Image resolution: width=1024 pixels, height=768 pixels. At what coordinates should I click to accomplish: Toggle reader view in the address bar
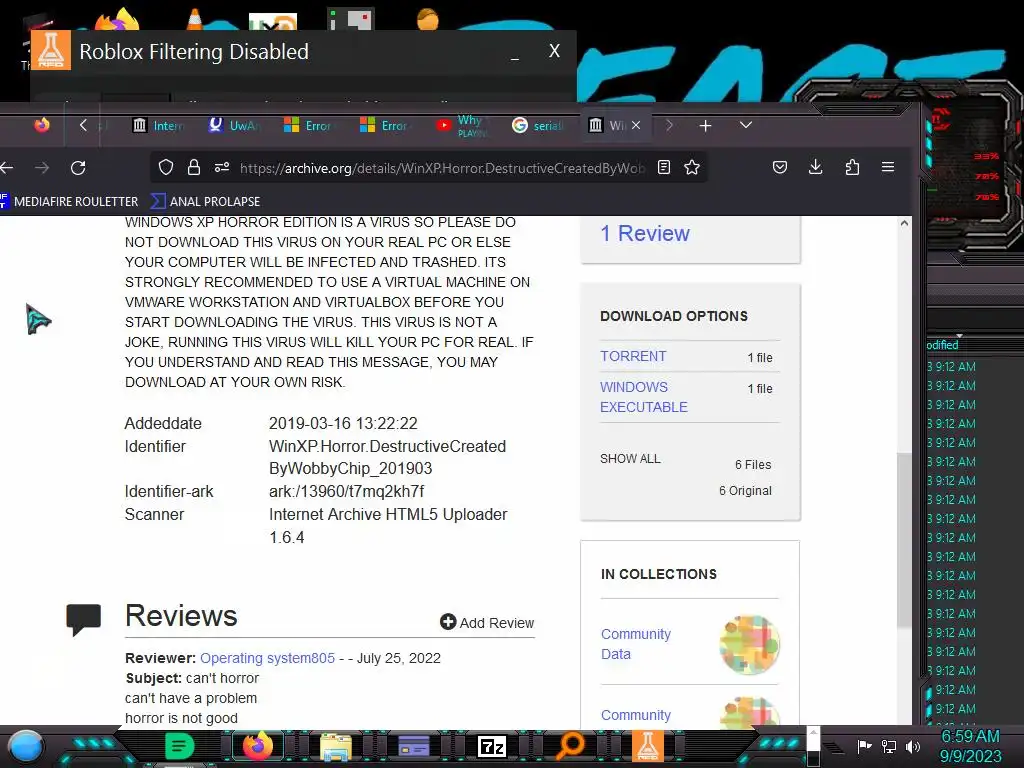point(664,168)
